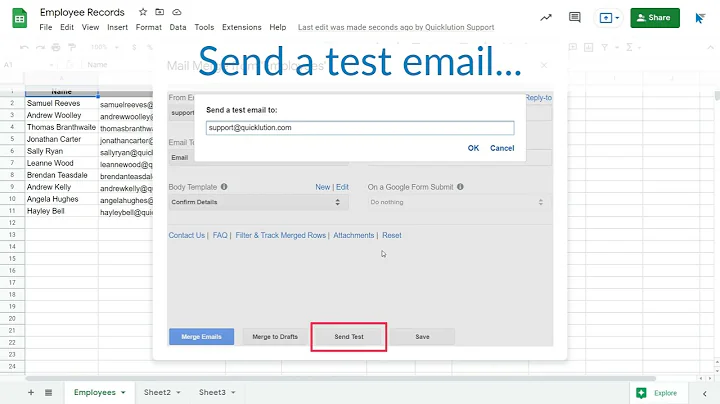Open the Attachments link
Viewport: 720px width, 404px height.
(x=354, y=235)
